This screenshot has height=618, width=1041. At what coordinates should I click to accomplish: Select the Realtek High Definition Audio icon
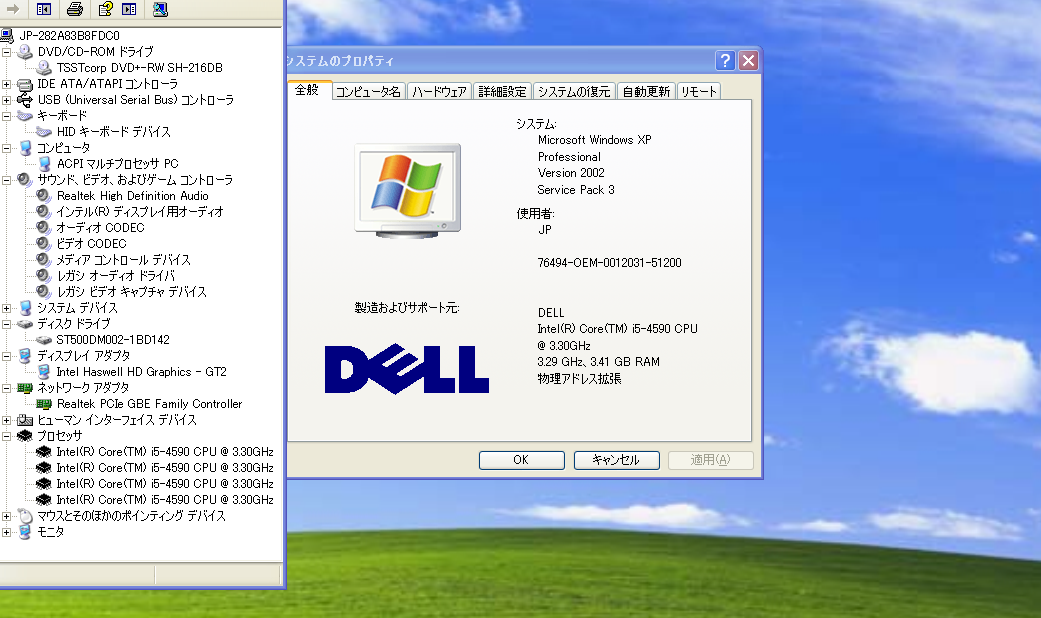(44, 196)
